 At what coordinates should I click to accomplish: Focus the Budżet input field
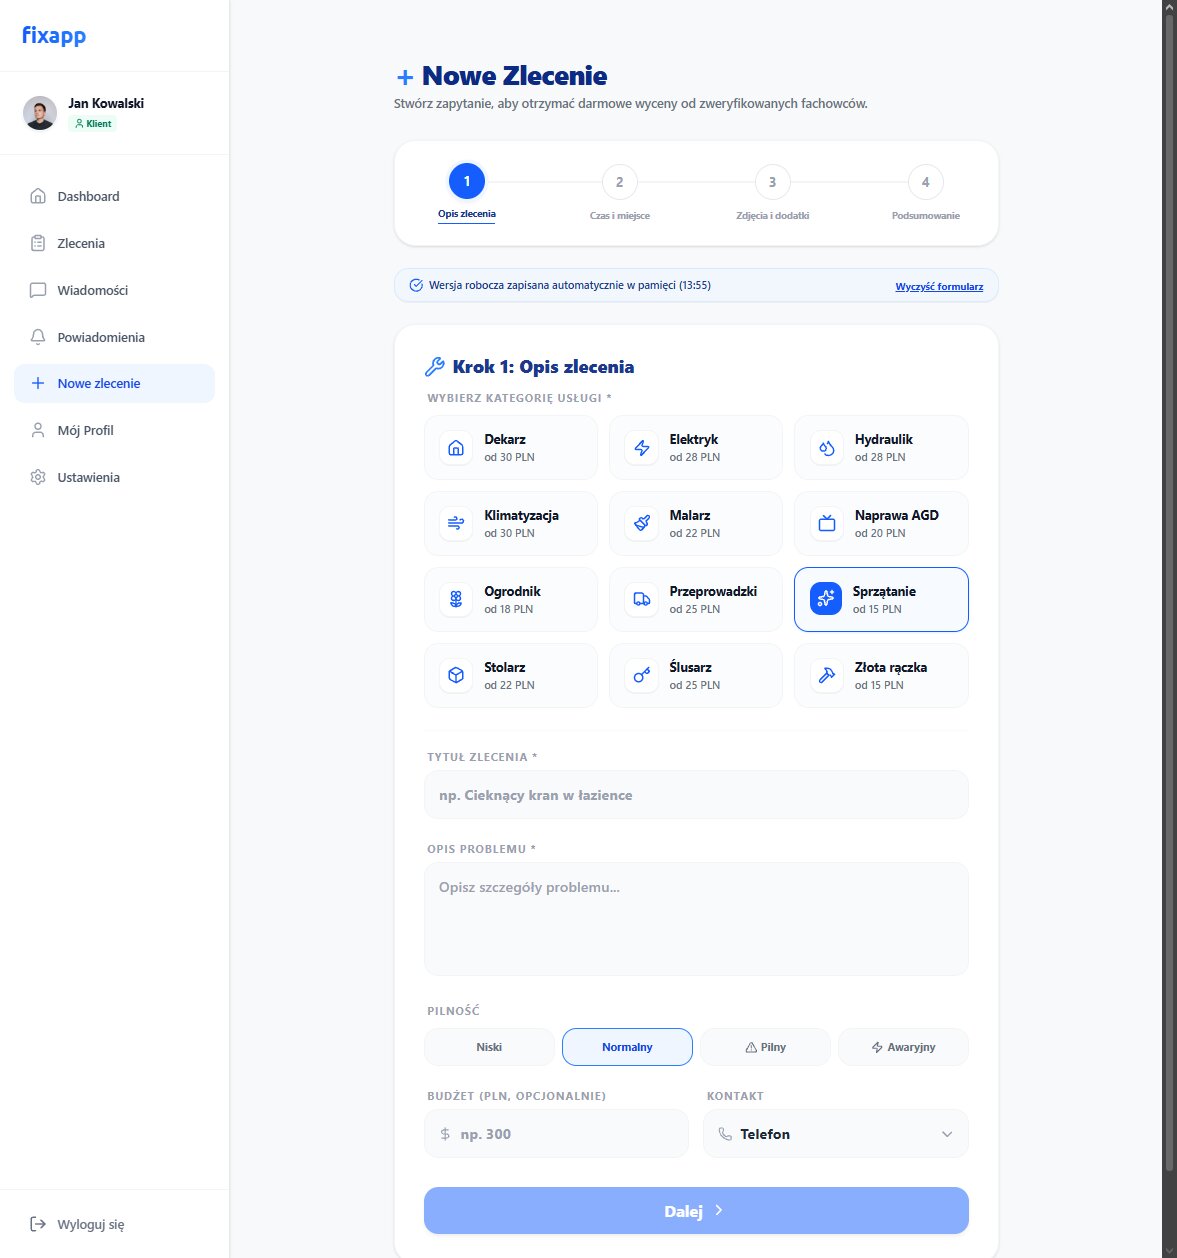[x=556, y=1134]
